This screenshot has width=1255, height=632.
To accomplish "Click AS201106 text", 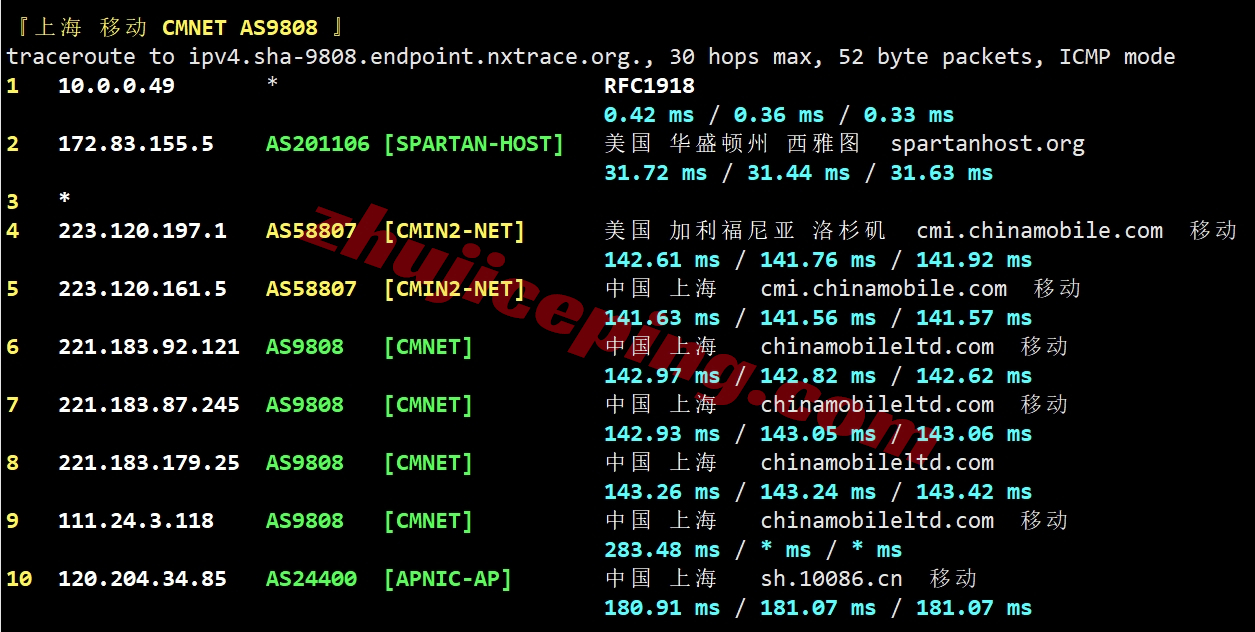I will pos(318,144).
